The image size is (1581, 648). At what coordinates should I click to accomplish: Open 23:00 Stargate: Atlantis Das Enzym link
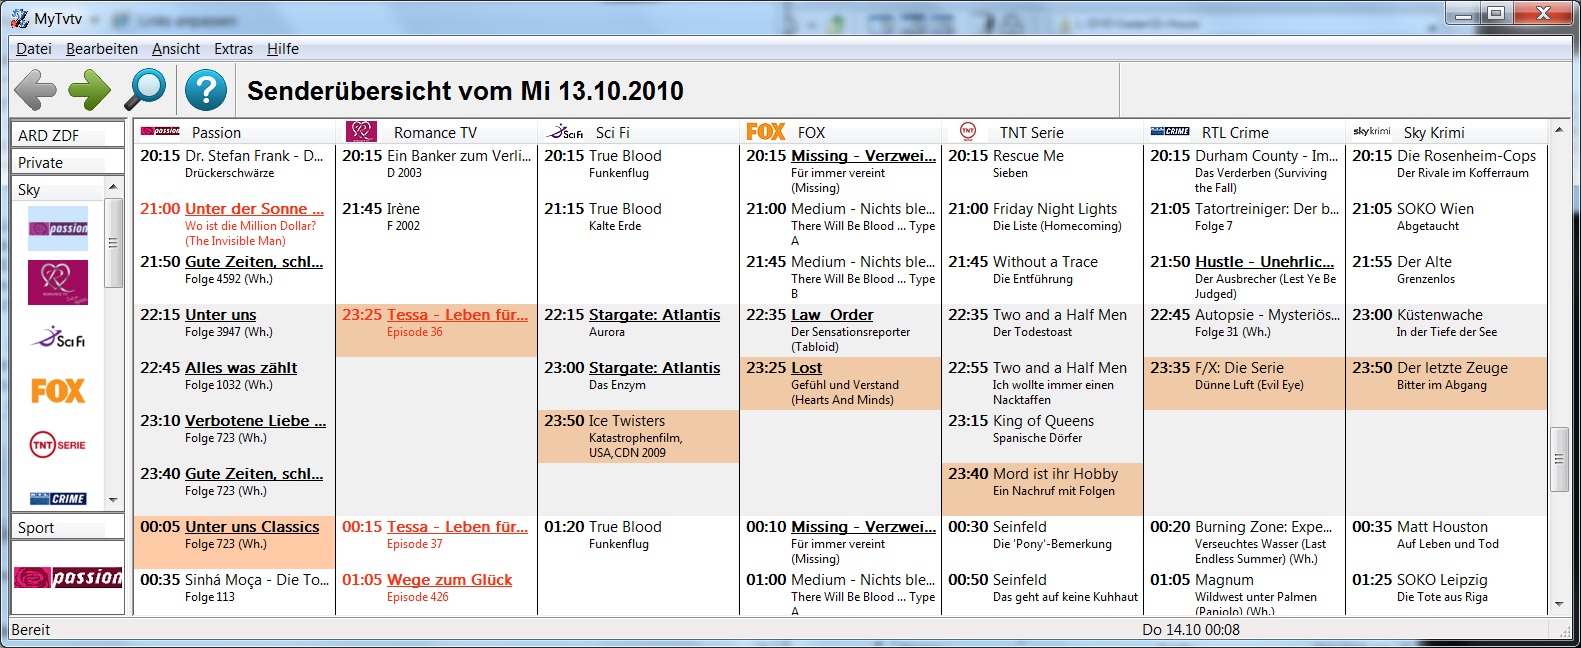coord(654,368)
